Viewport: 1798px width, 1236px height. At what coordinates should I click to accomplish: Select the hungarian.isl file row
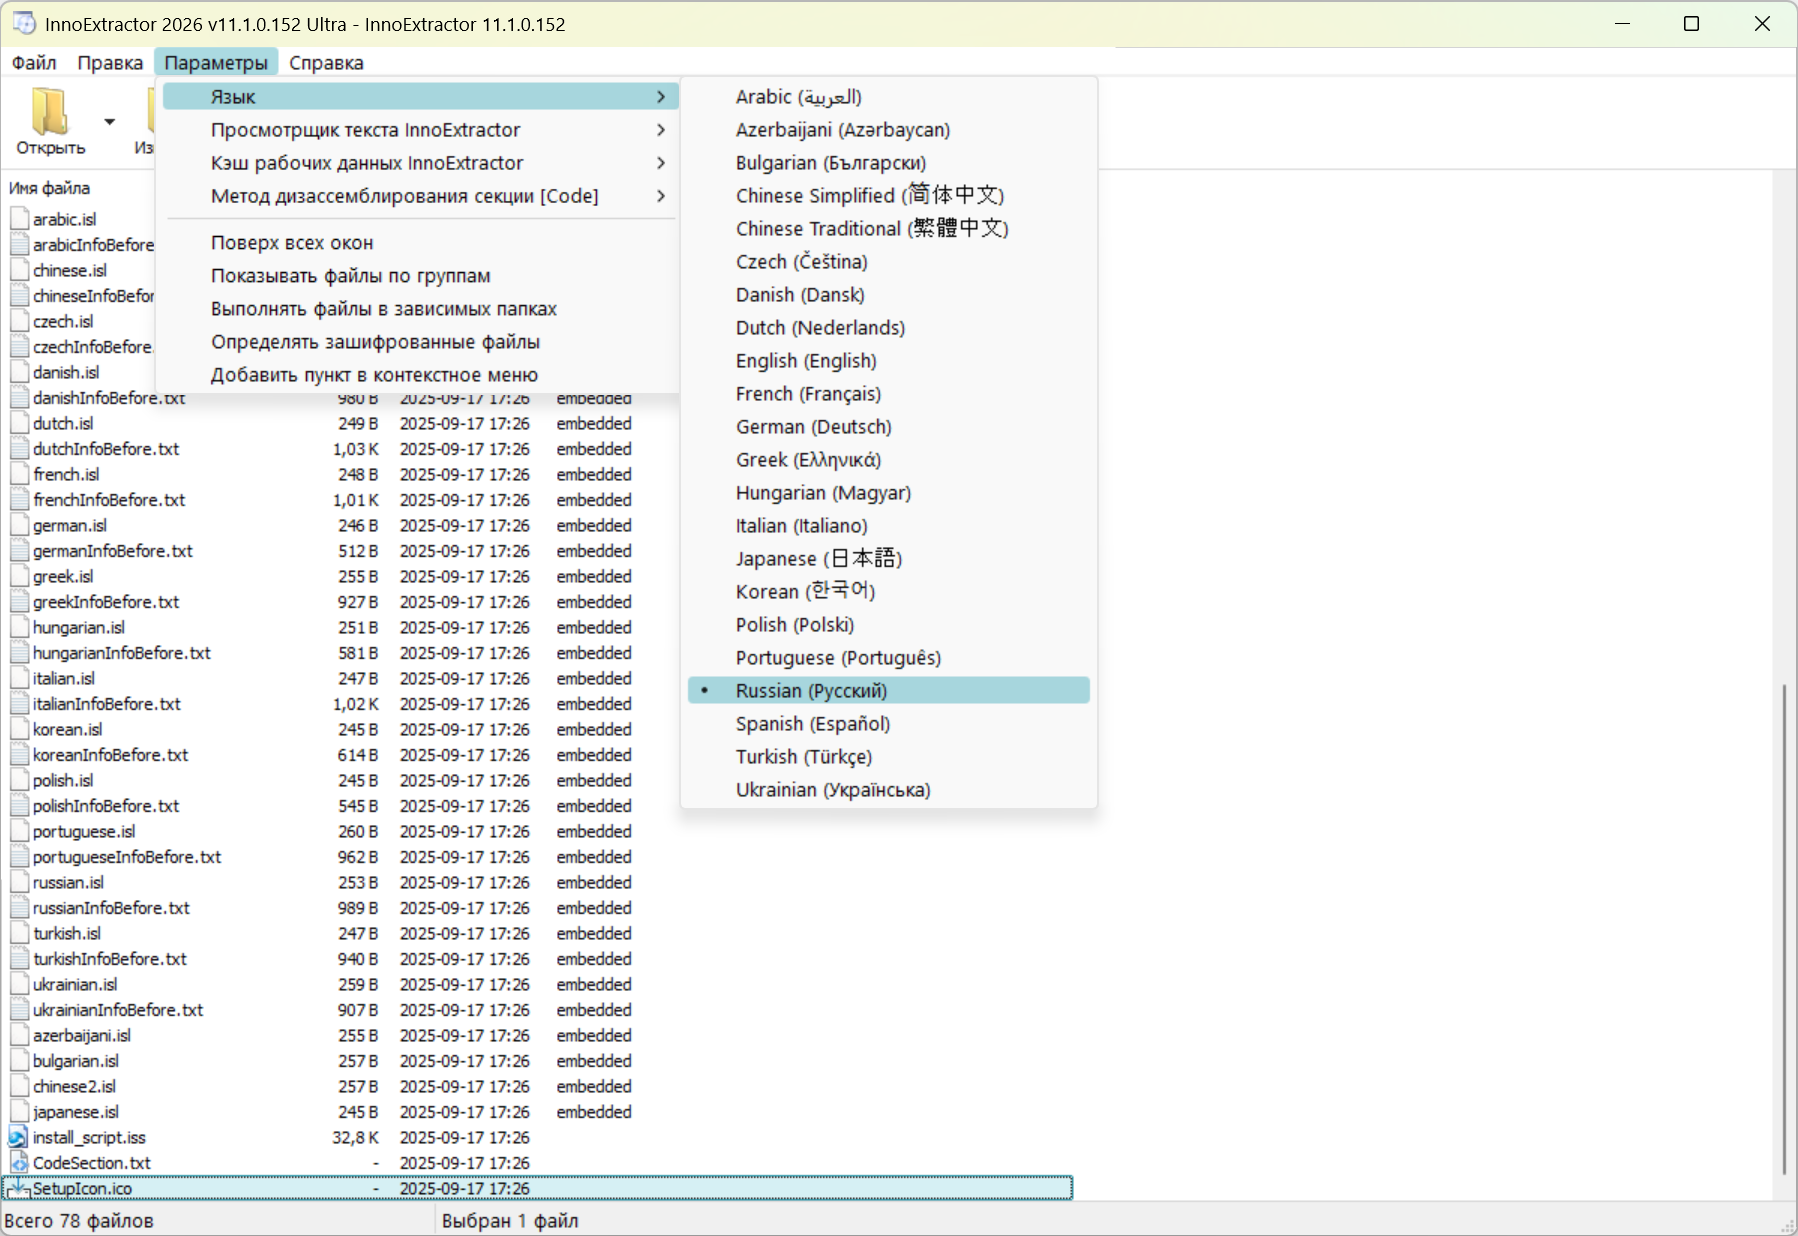[x=537, y=628]
